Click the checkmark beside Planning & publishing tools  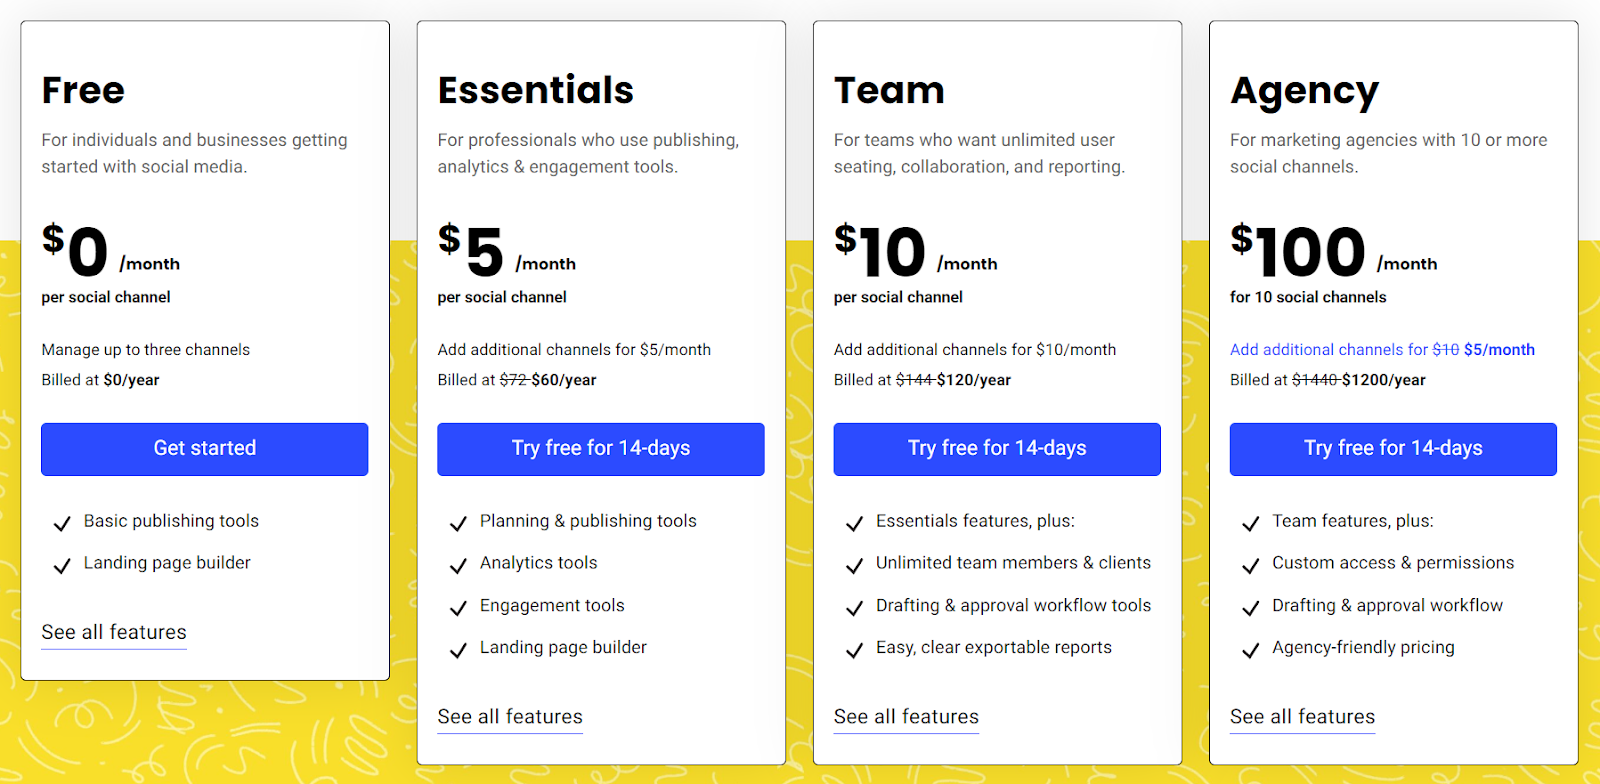click(x=458, y=523)
